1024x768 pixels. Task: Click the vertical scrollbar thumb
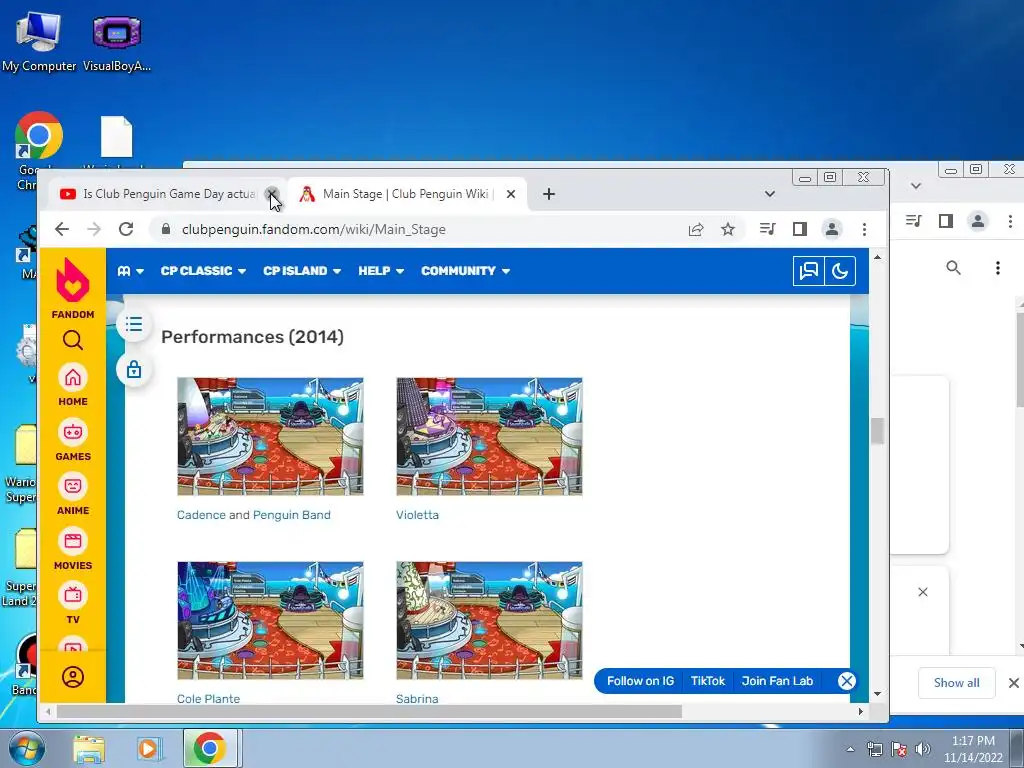tap(877, 430)
